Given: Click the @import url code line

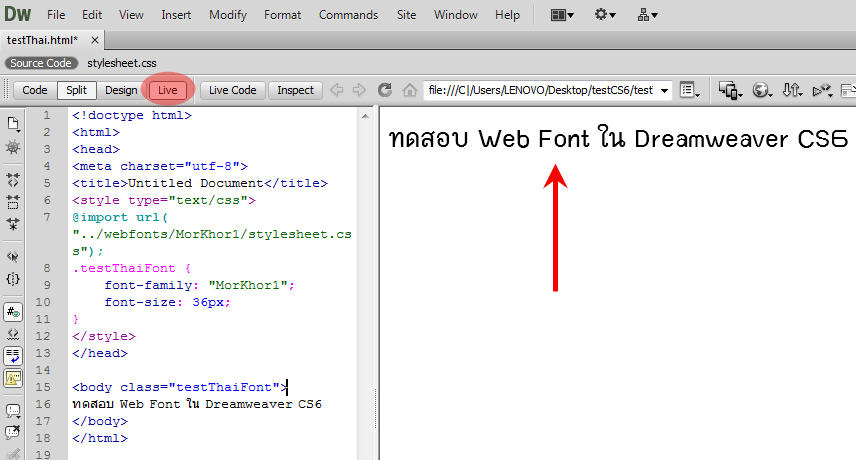Looking at the screenshot, I should 212,234.
